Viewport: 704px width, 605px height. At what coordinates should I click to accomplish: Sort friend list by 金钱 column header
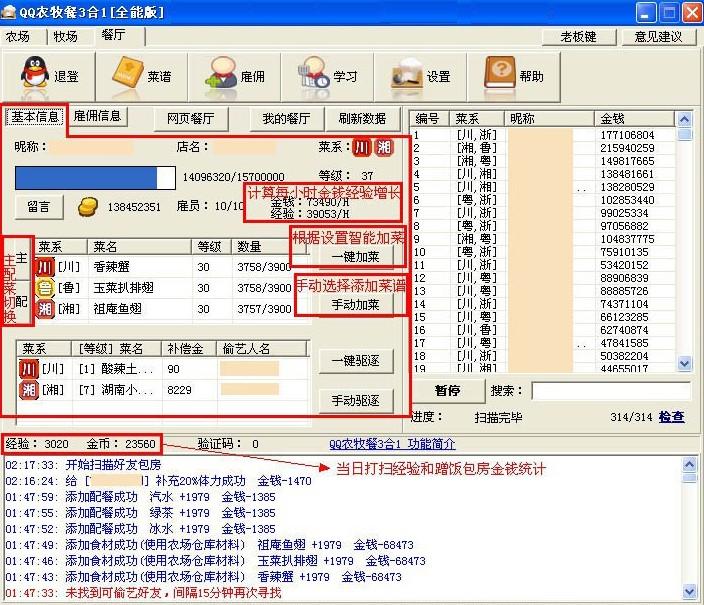634,119
